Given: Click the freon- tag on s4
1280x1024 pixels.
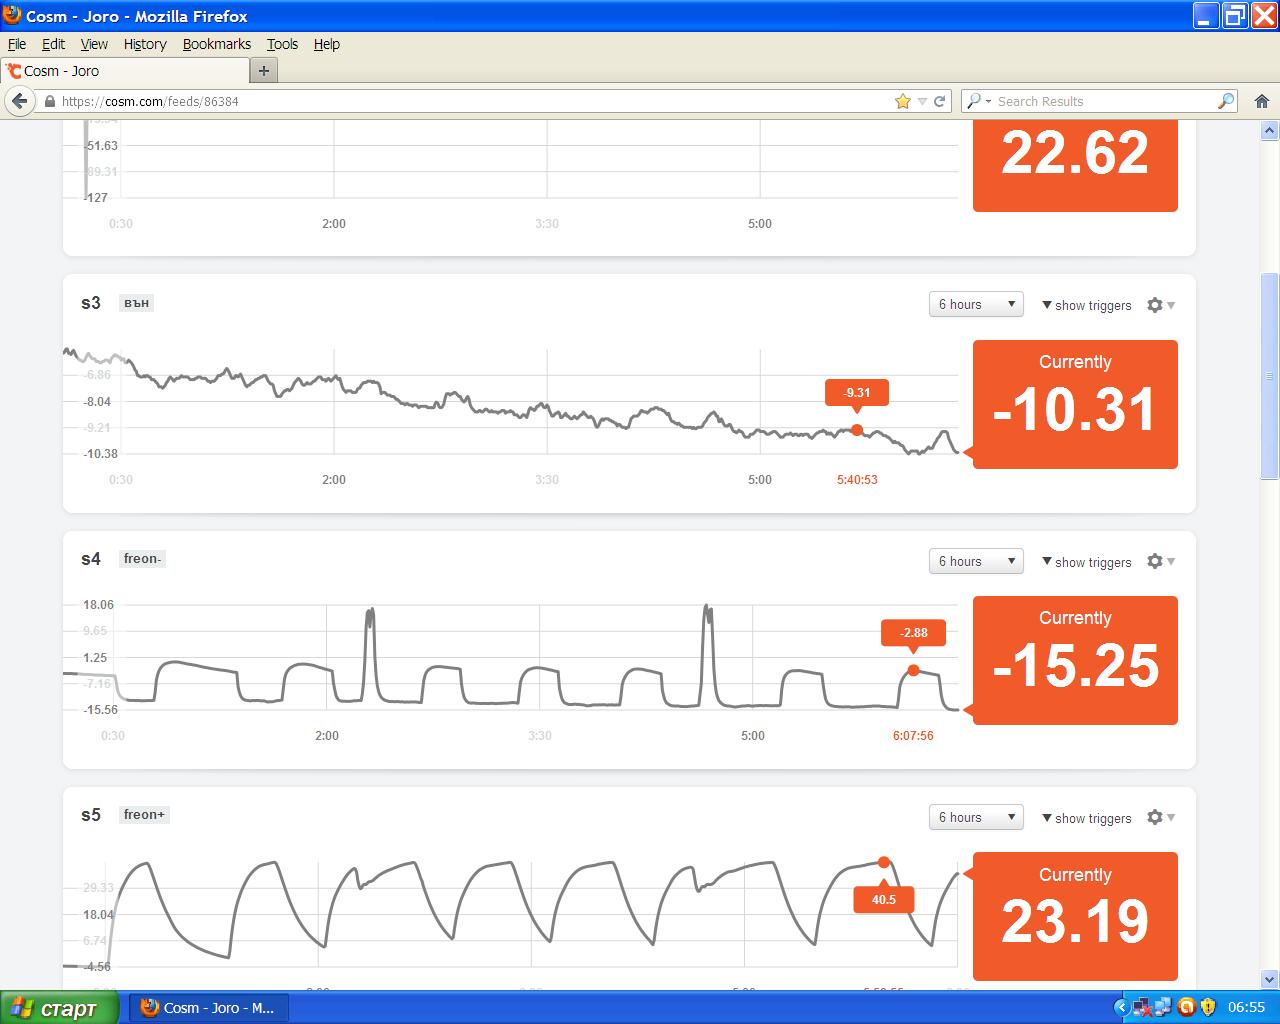Looking at the screenshot, I should pyautogui.click(x=142, y=559).
